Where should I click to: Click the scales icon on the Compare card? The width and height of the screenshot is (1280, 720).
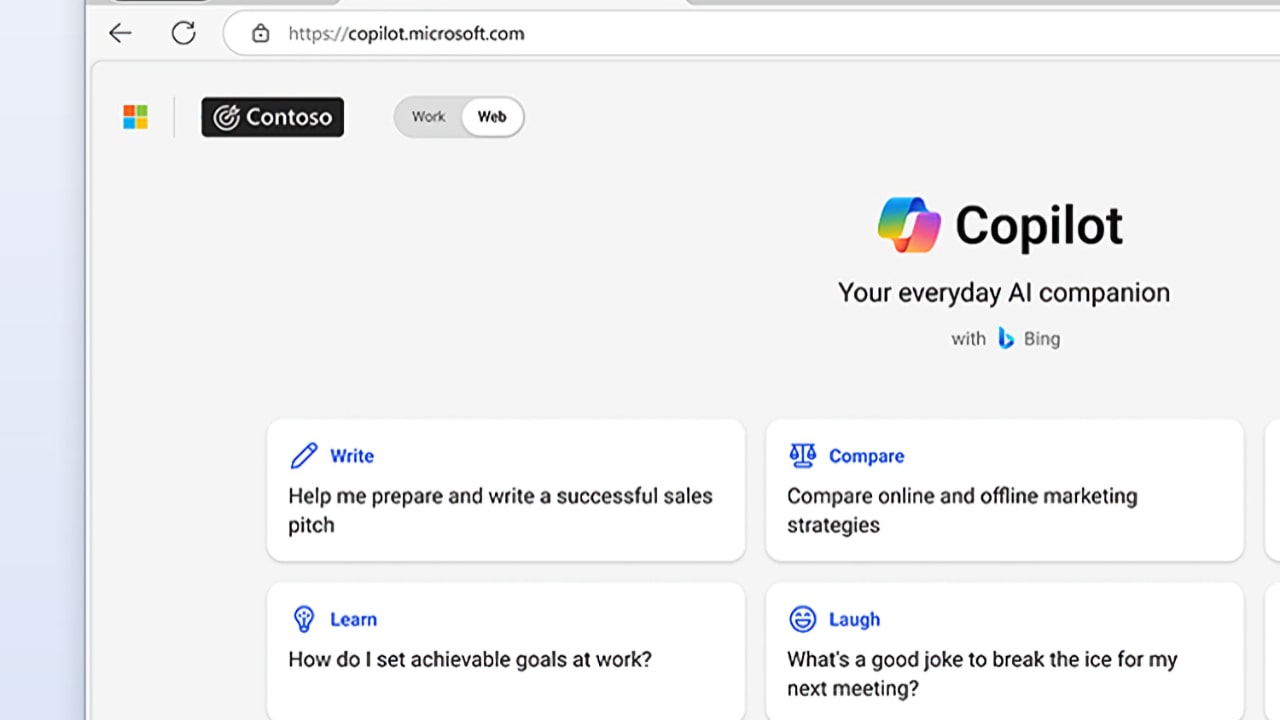click(802, 455)
